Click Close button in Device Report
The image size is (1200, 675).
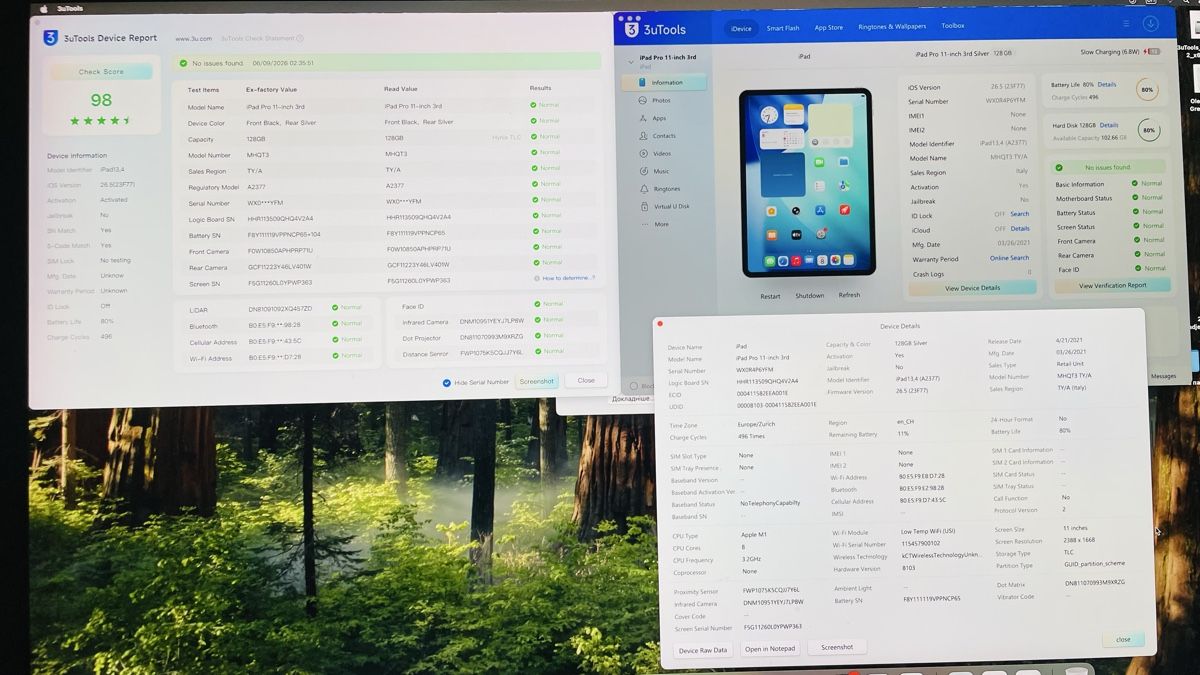tap(586, 380)
